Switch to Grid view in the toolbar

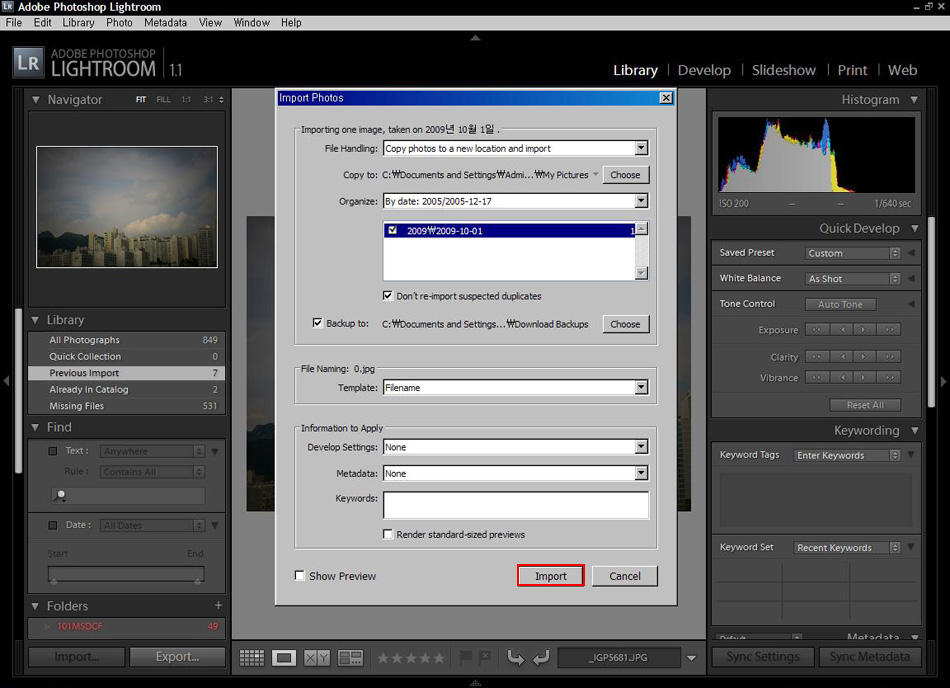coord(252,658)
